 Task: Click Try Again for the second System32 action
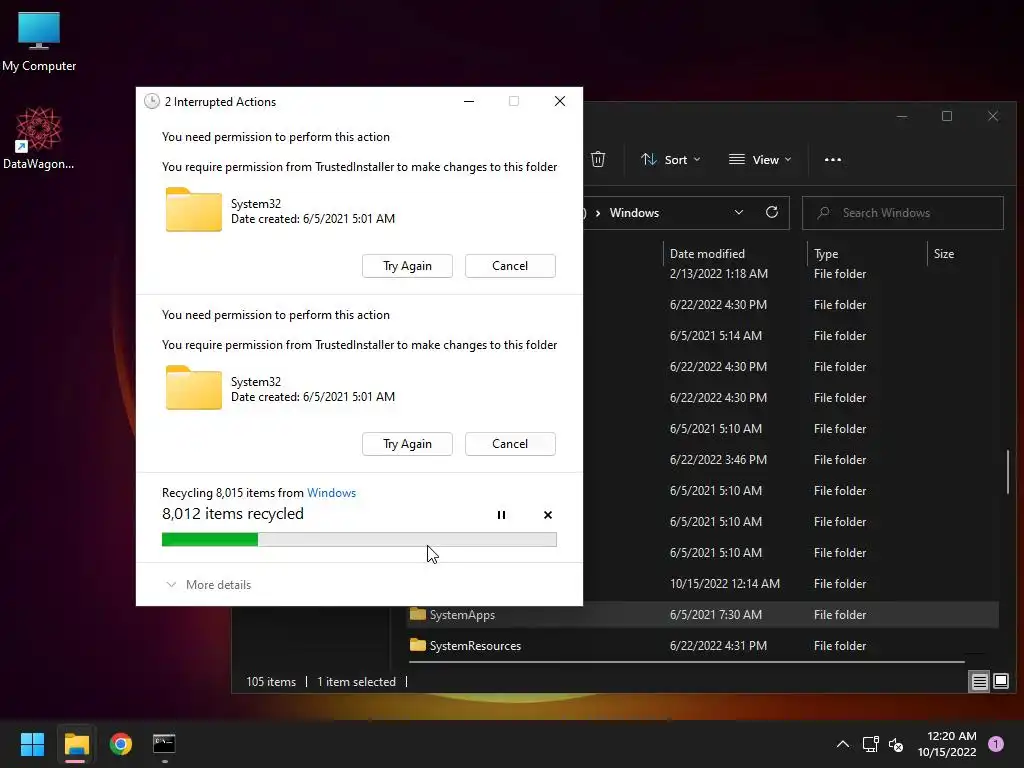[x=408, y=444]
